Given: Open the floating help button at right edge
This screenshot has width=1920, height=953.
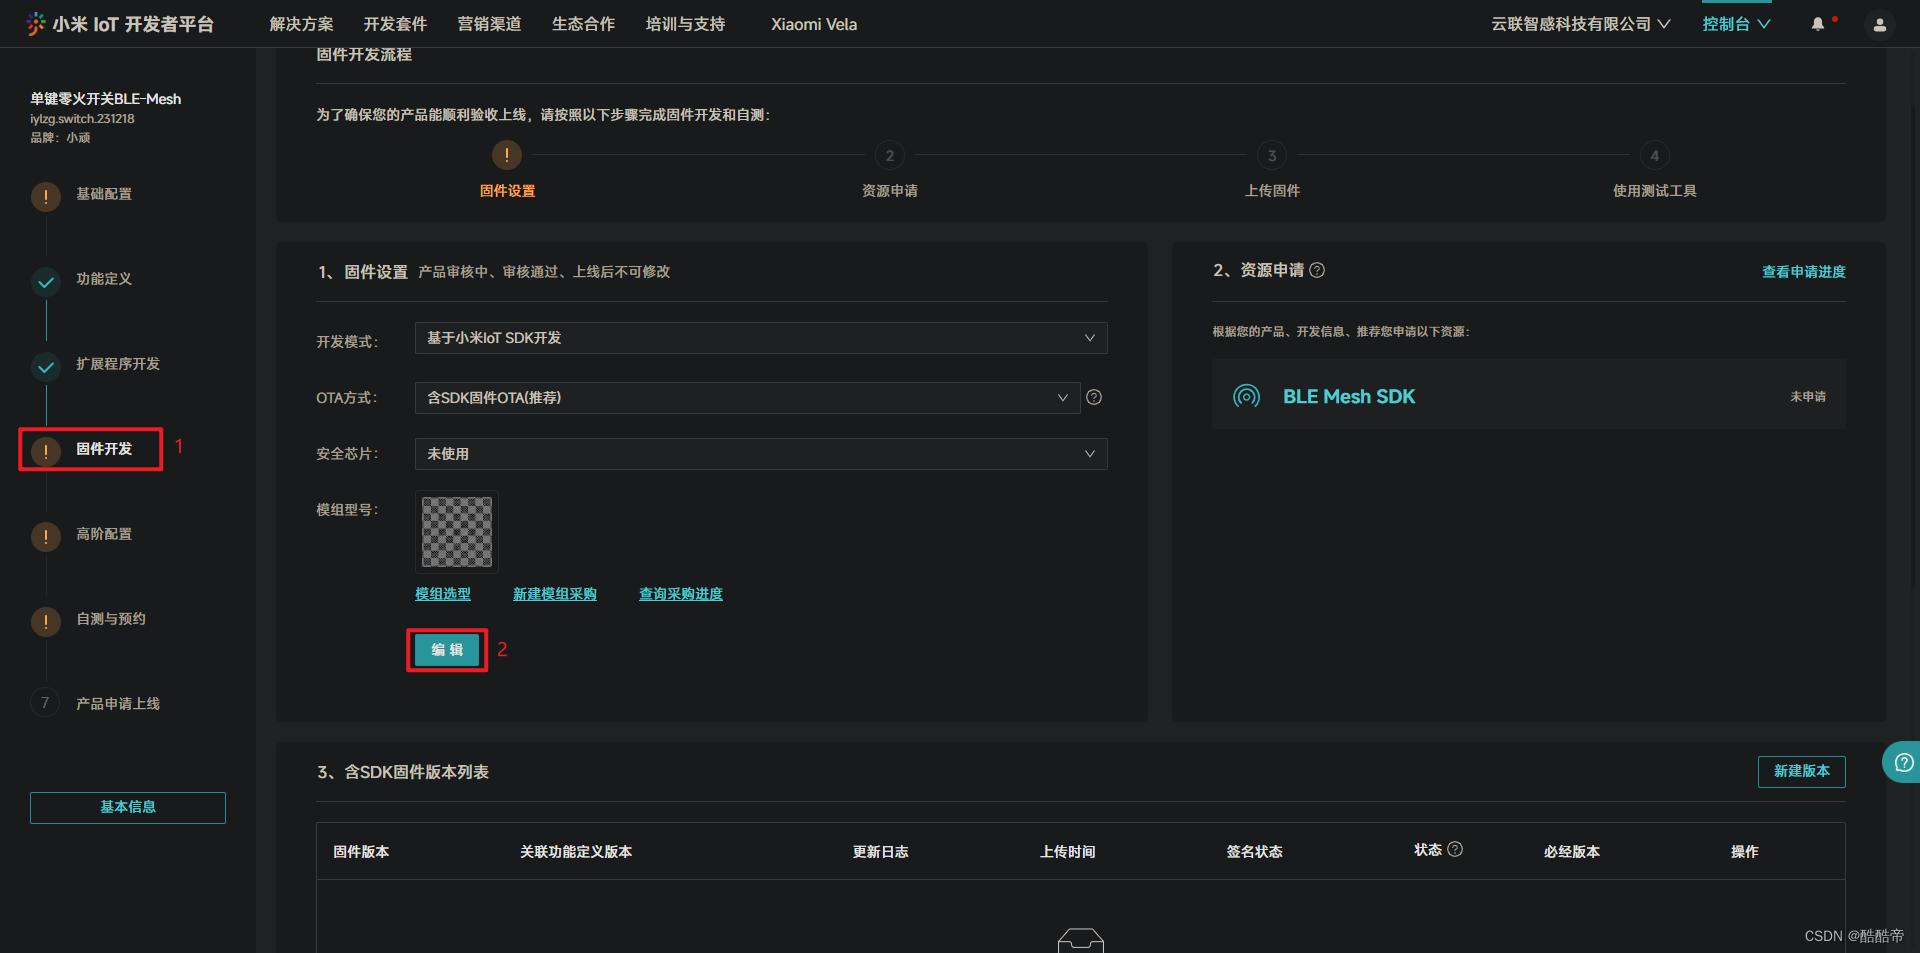Looking at the screenshot, I should [x=1903, y=762].
